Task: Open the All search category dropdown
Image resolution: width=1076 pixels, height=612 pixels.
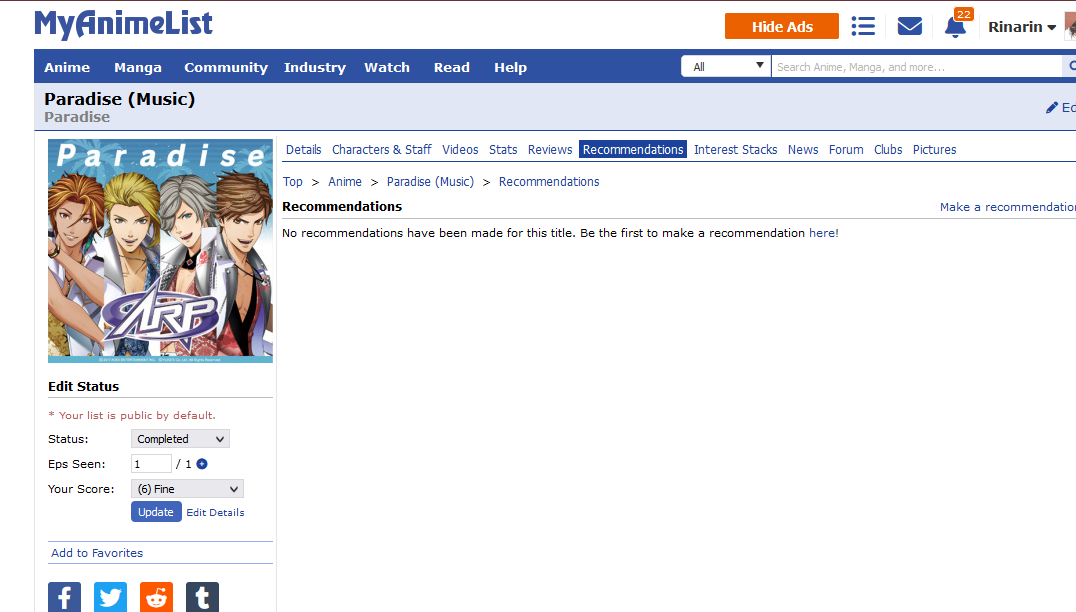Action: point(726,67)
